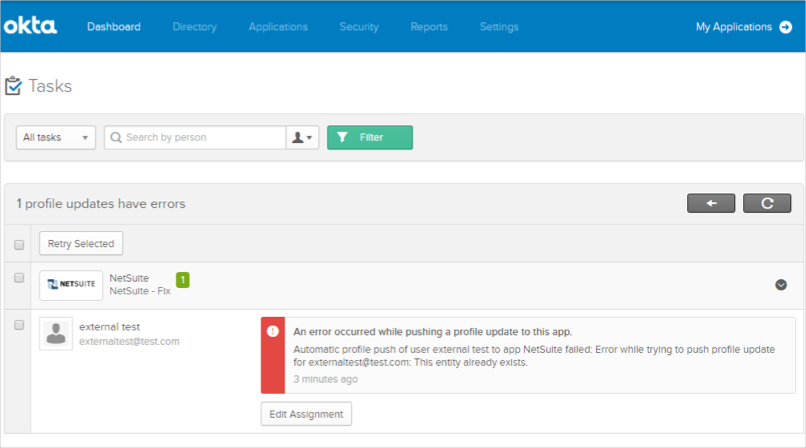Open the person type dropdown

tap(302, 137)
